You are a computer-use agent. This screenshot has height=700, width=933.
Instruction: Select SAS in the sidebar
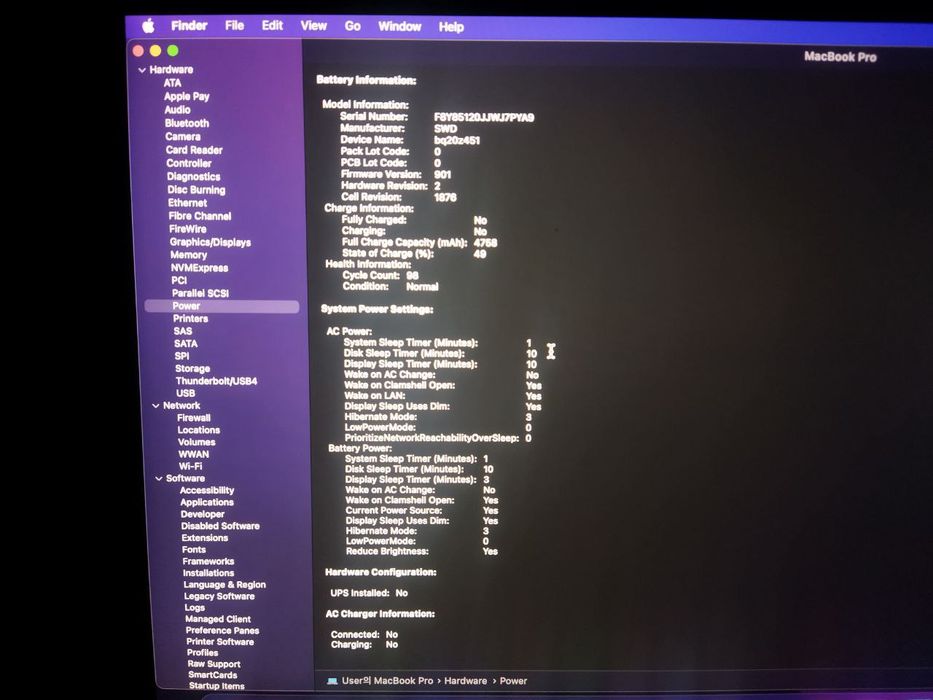[183, 331]
